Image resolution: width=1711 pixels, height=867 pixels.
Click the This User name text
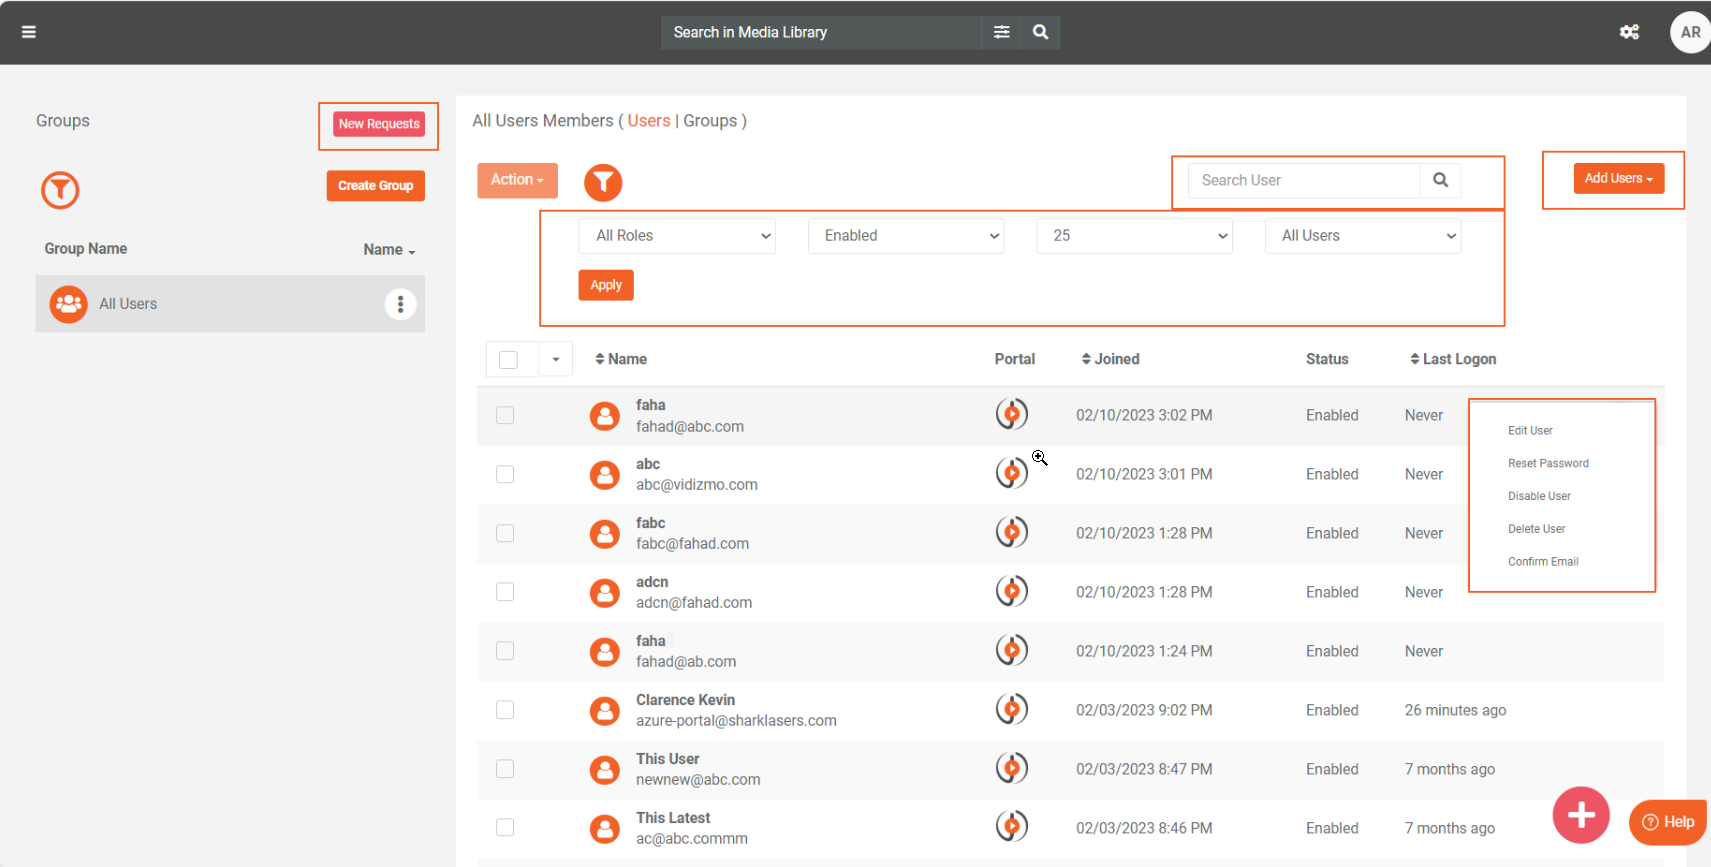pyautogui.click(x=667, y=759)
